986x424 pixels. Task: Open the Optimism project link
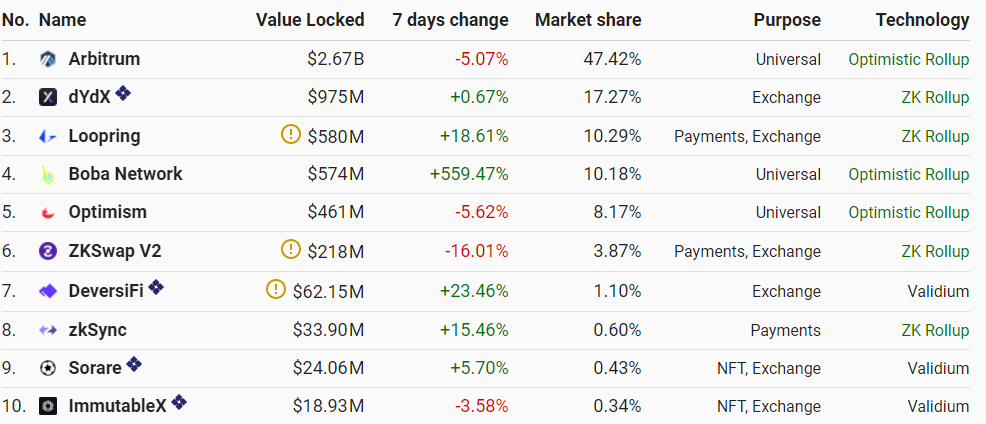[x=108, y=213]
